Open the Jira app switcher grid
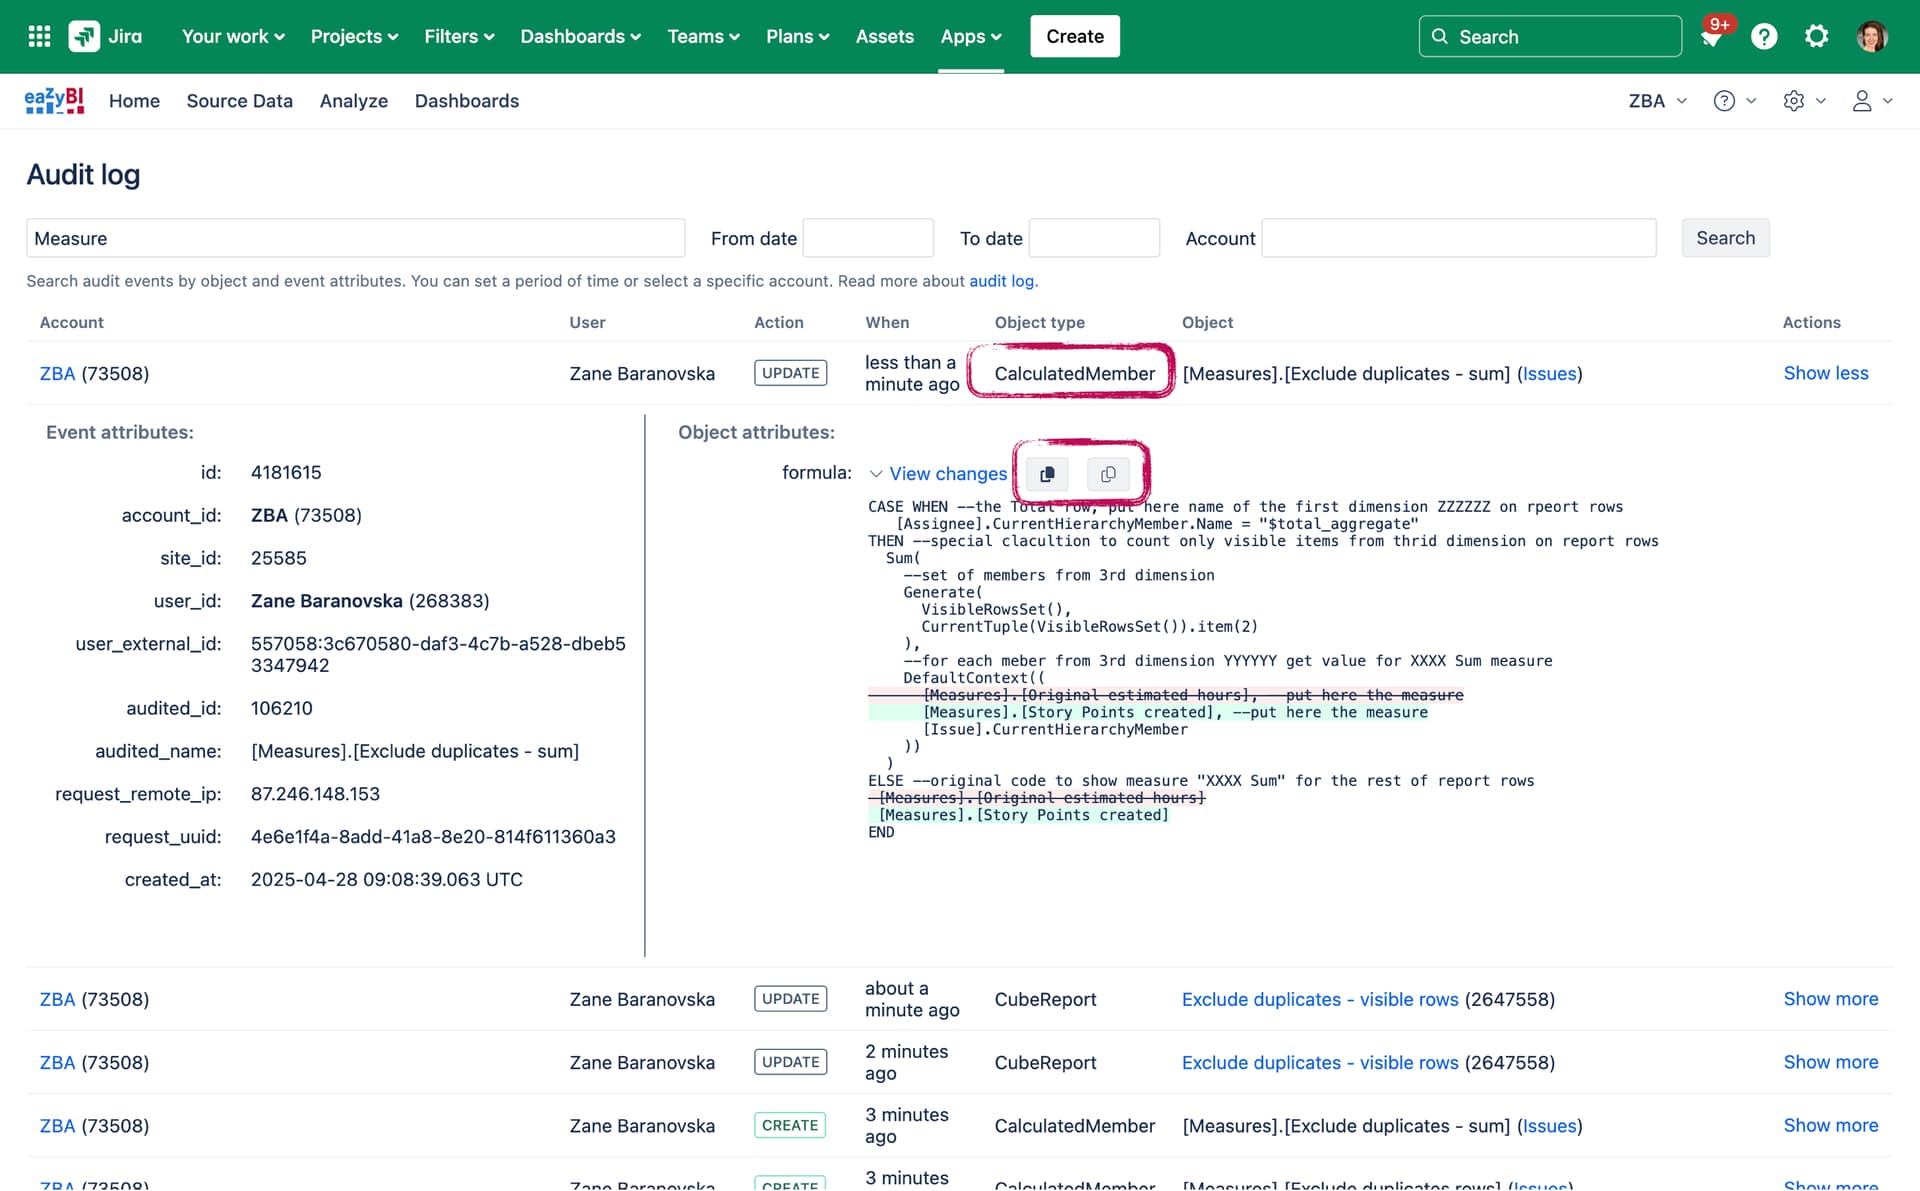Viewport: 1920px width, 1191px height. [x=39, y=36]
